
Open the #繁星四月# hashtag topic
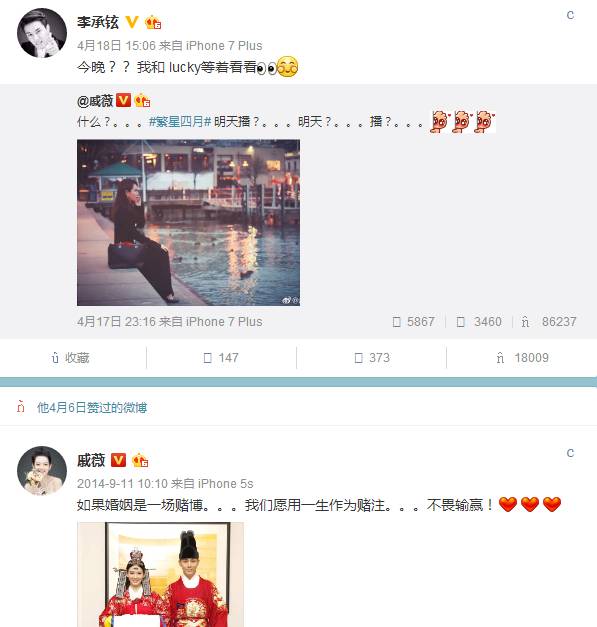click(x=180, y=121)
